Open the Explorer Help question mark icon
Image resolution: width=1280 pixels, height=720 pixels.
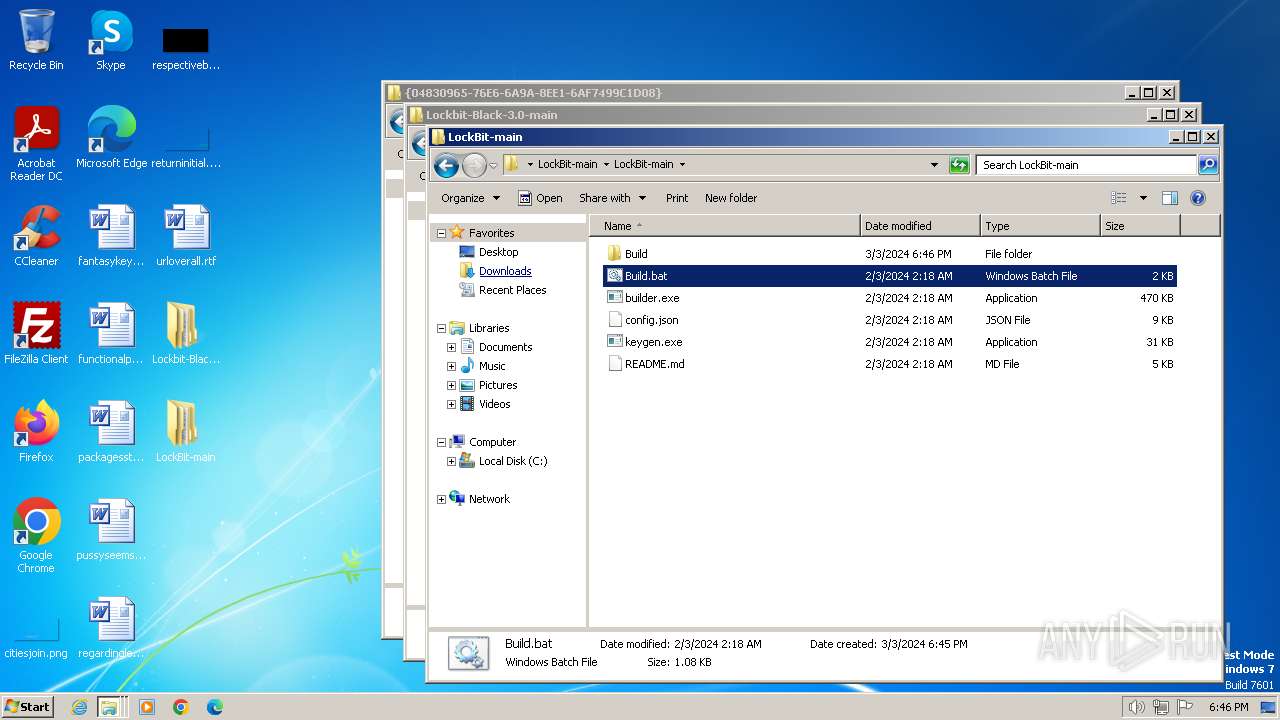1198,198
